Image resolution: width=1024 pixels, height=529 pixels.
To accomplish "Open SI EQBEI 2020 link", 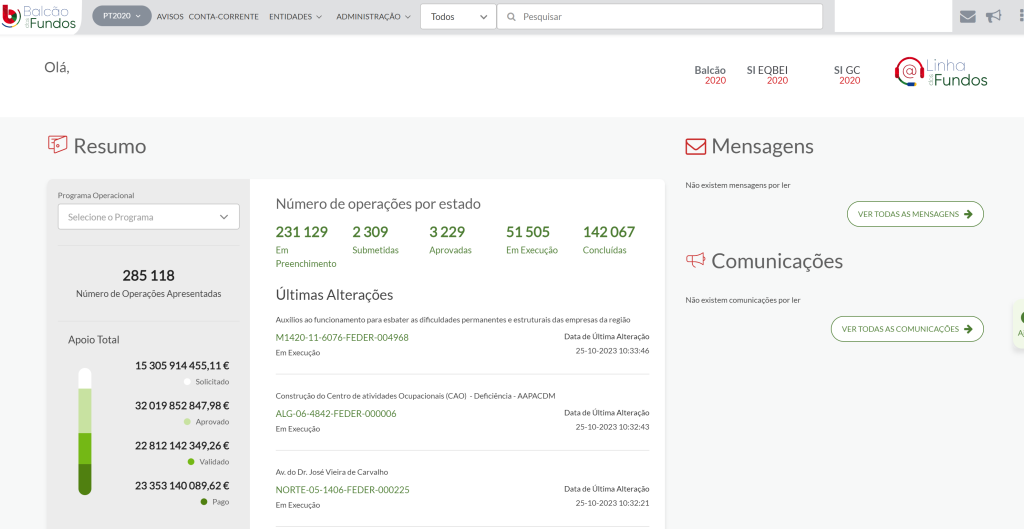I will 767,75.
